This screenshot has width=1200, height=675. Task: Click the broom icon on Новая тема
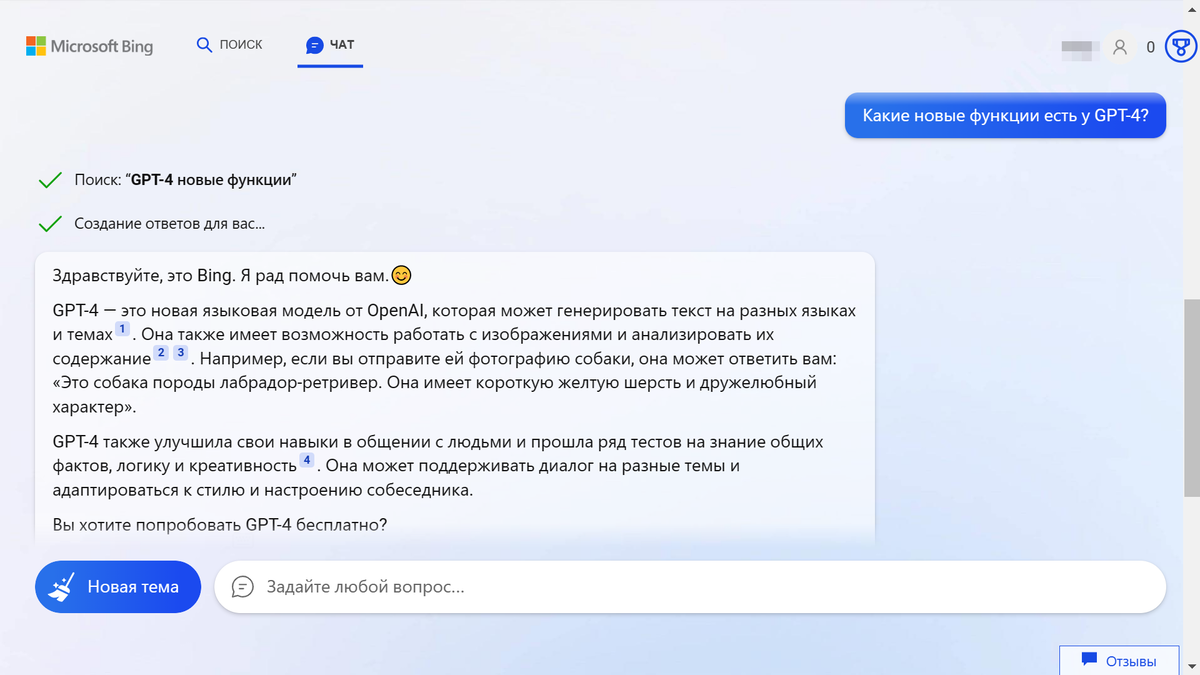[62, 586]
